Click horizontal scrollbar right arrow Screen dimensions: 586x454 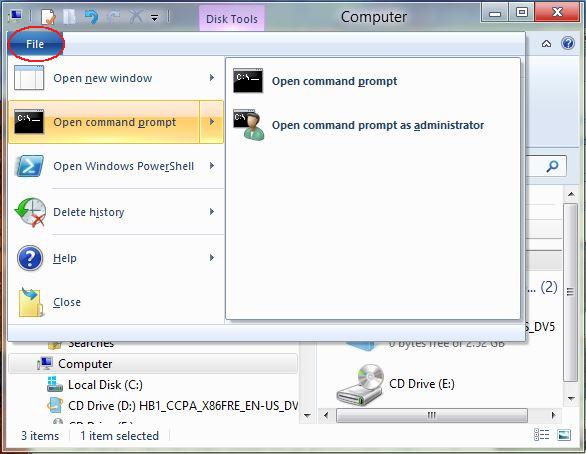tap(553, 415)
